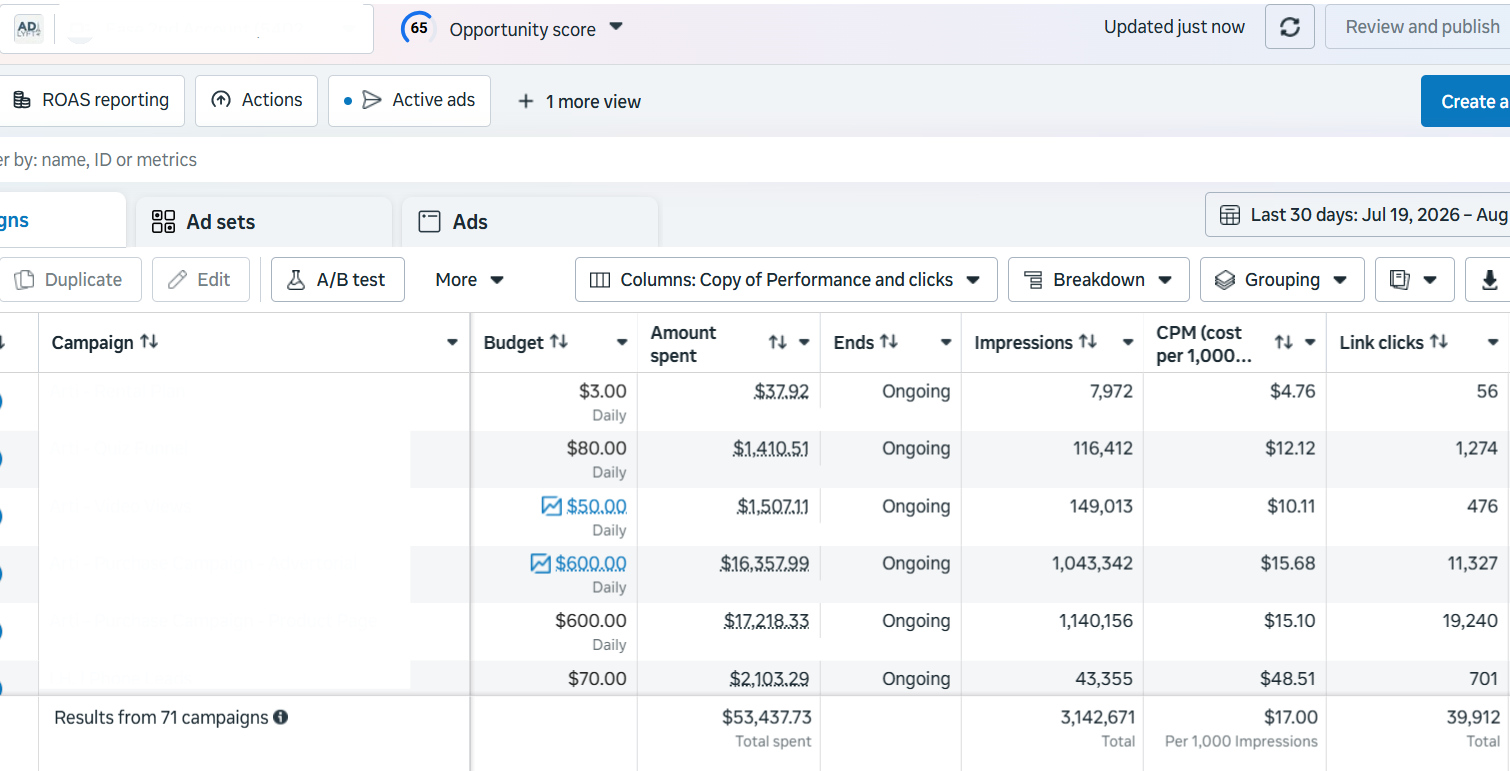Click the plus icon for 1 more view

pos(526,101)
